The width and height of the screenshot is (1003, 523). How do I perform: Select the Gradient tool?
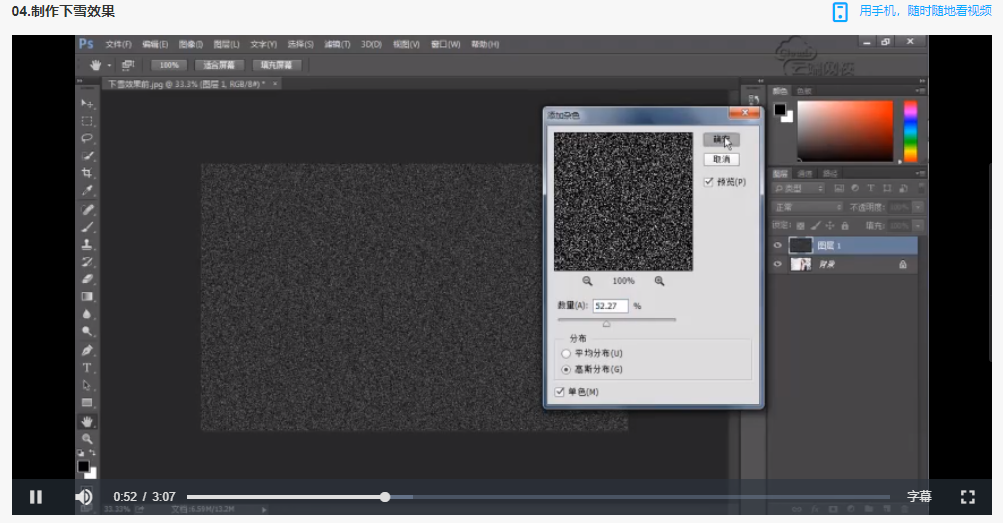pyautogui.click(x=87, y=297)
